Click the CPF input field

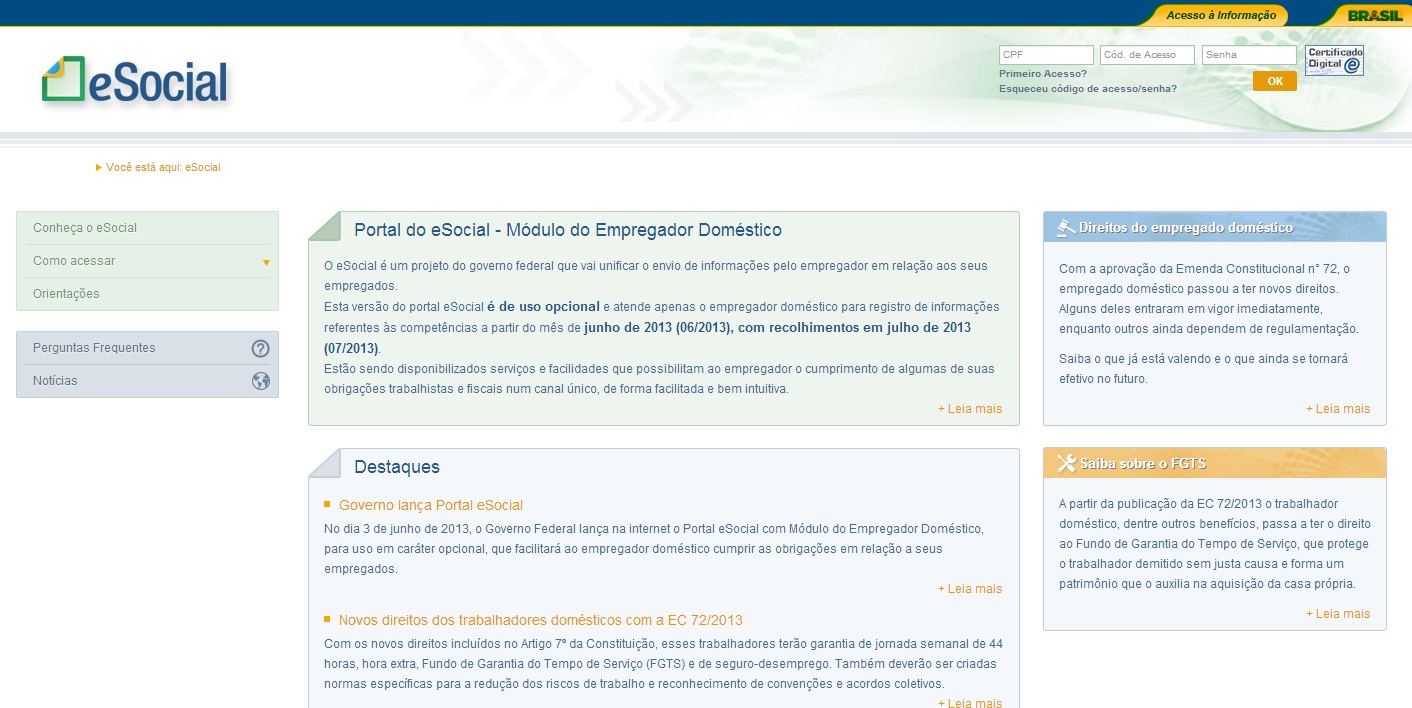pos(1045,54)
